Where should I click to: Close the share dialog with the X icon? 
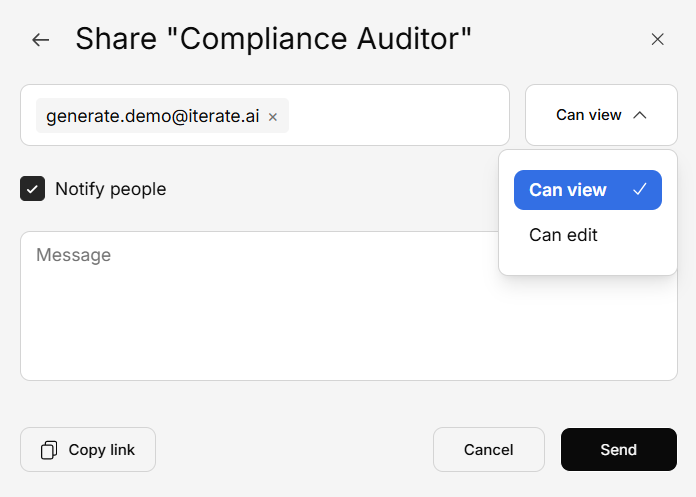[x=657, y=39]
